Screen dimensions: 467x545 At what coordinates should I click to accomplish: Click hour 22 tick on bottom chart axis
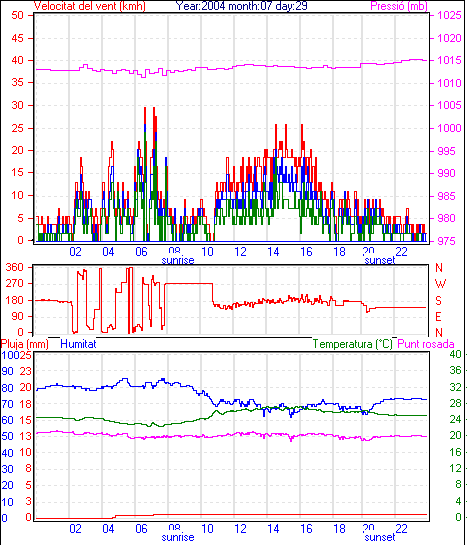[x=401, y=529]
